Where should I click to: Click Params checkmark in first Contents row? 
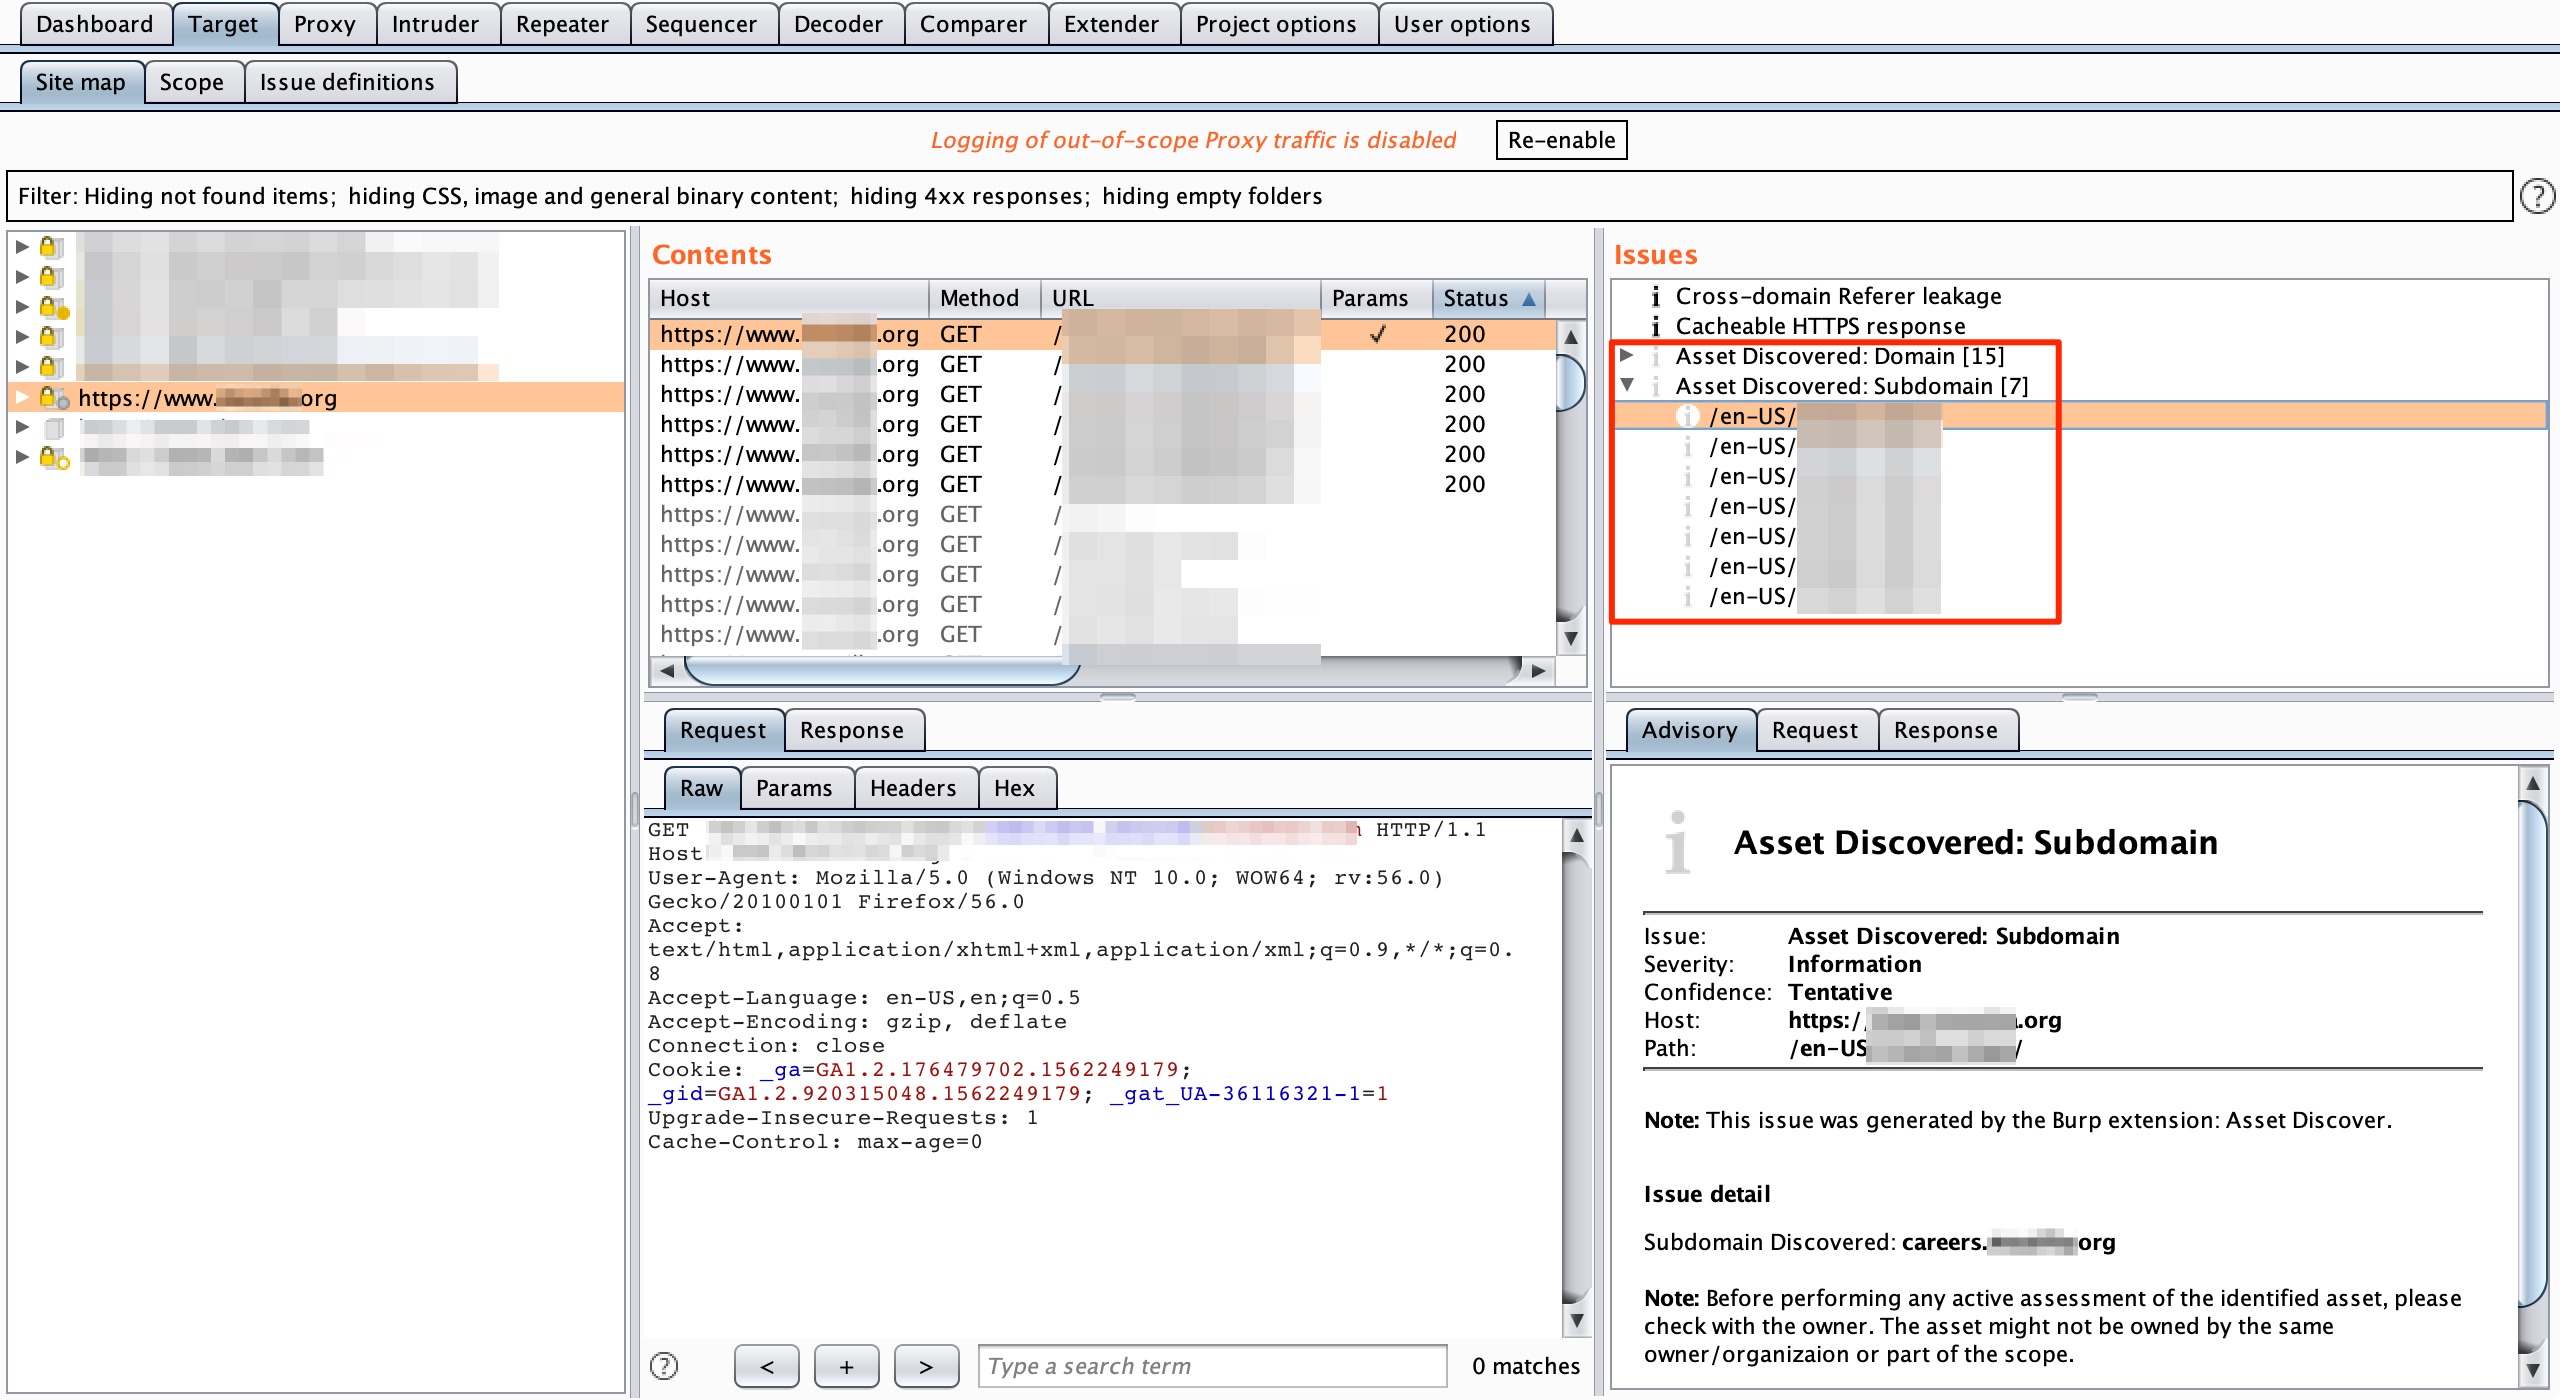tap(1377, 334)
